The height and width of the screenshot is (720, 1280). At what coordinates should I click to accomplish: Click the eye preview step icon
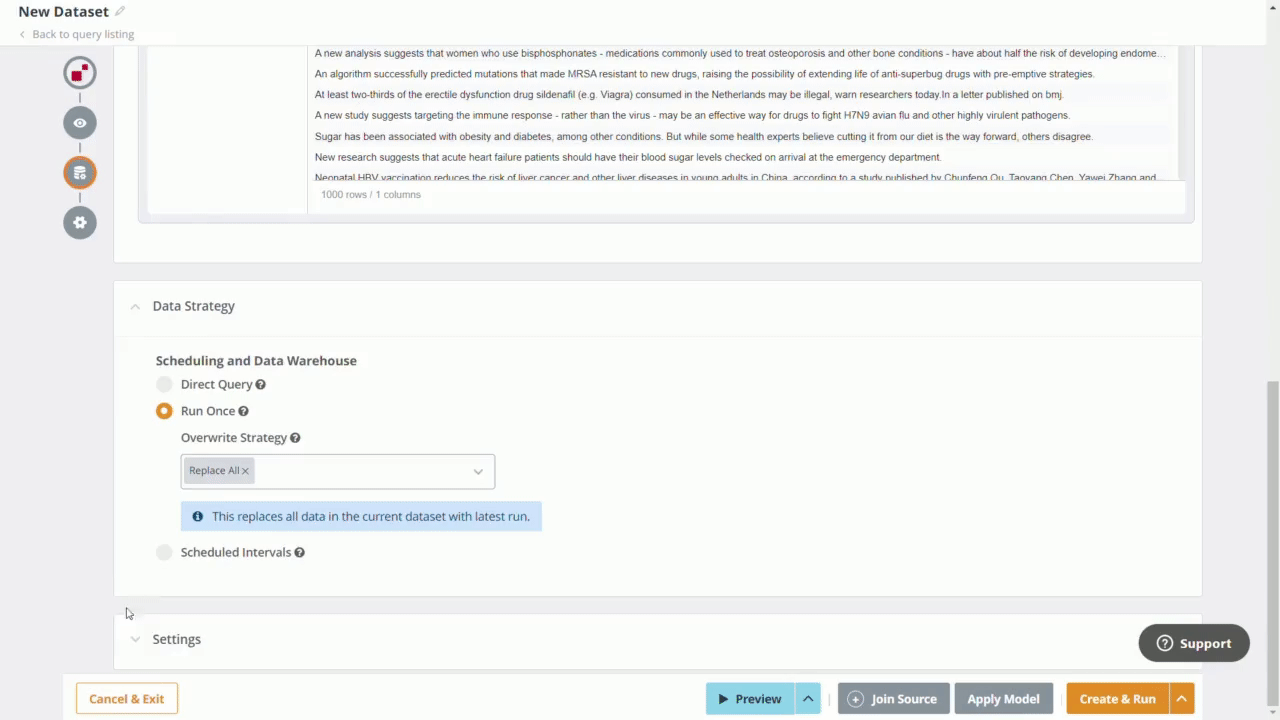click(80, 123)
